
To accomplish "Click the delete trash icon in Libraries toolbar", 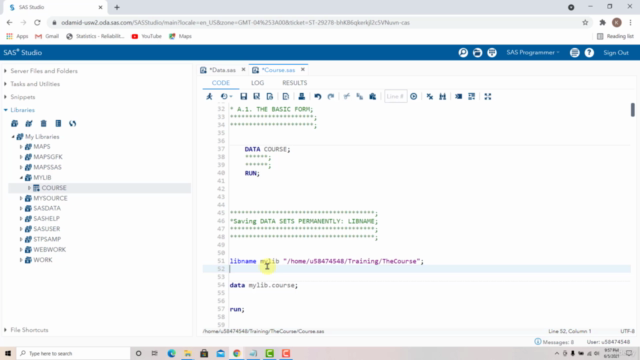I will click(x=43, y=123).
